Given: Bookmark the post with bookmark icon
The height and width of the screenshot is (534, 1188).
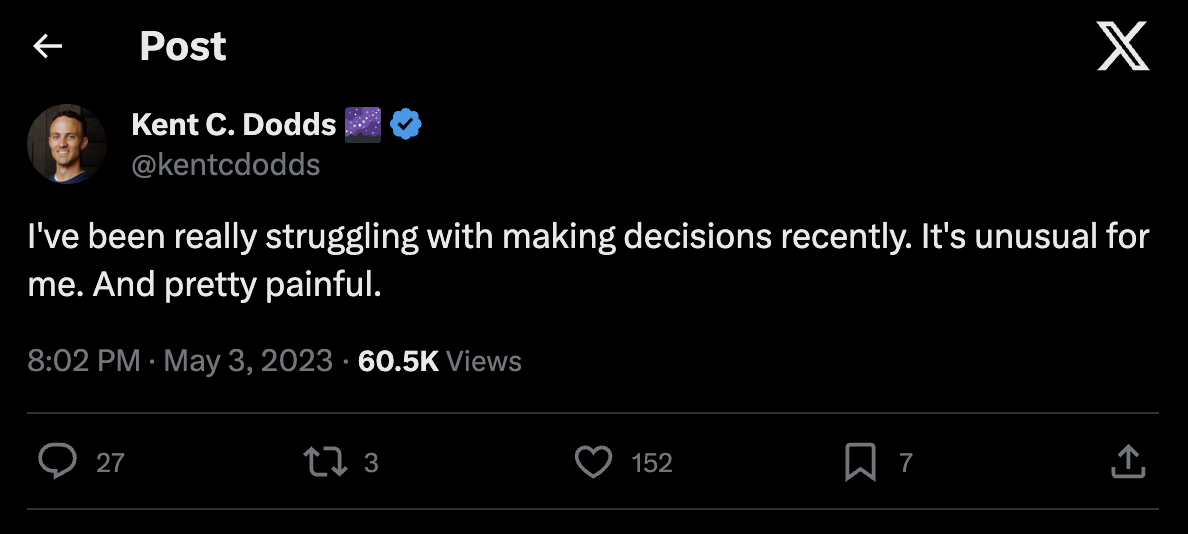Looking at the screenshot, I should [x=860, y=462].
